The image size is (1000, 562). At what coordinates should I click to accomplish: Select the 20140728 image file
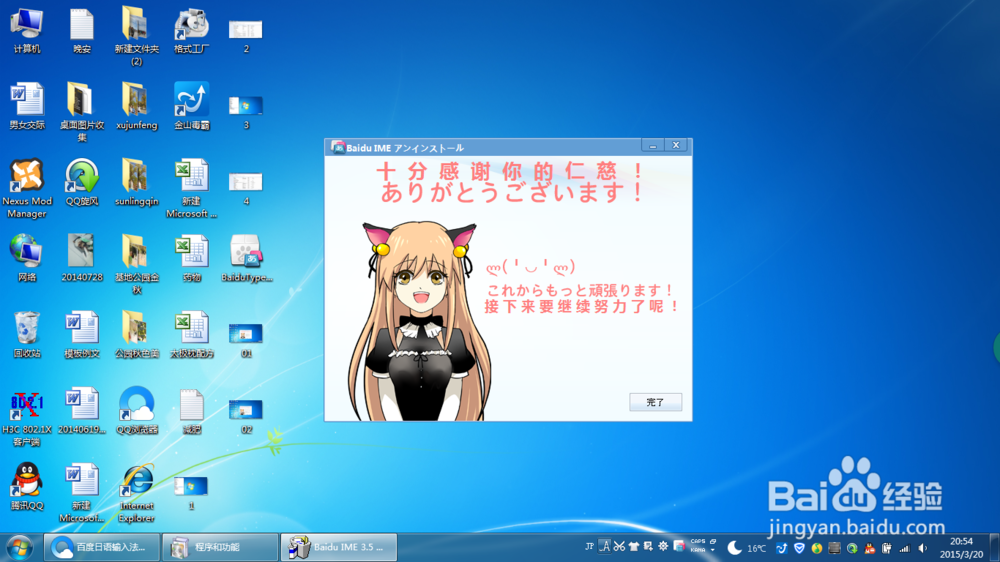coord(82,258)
